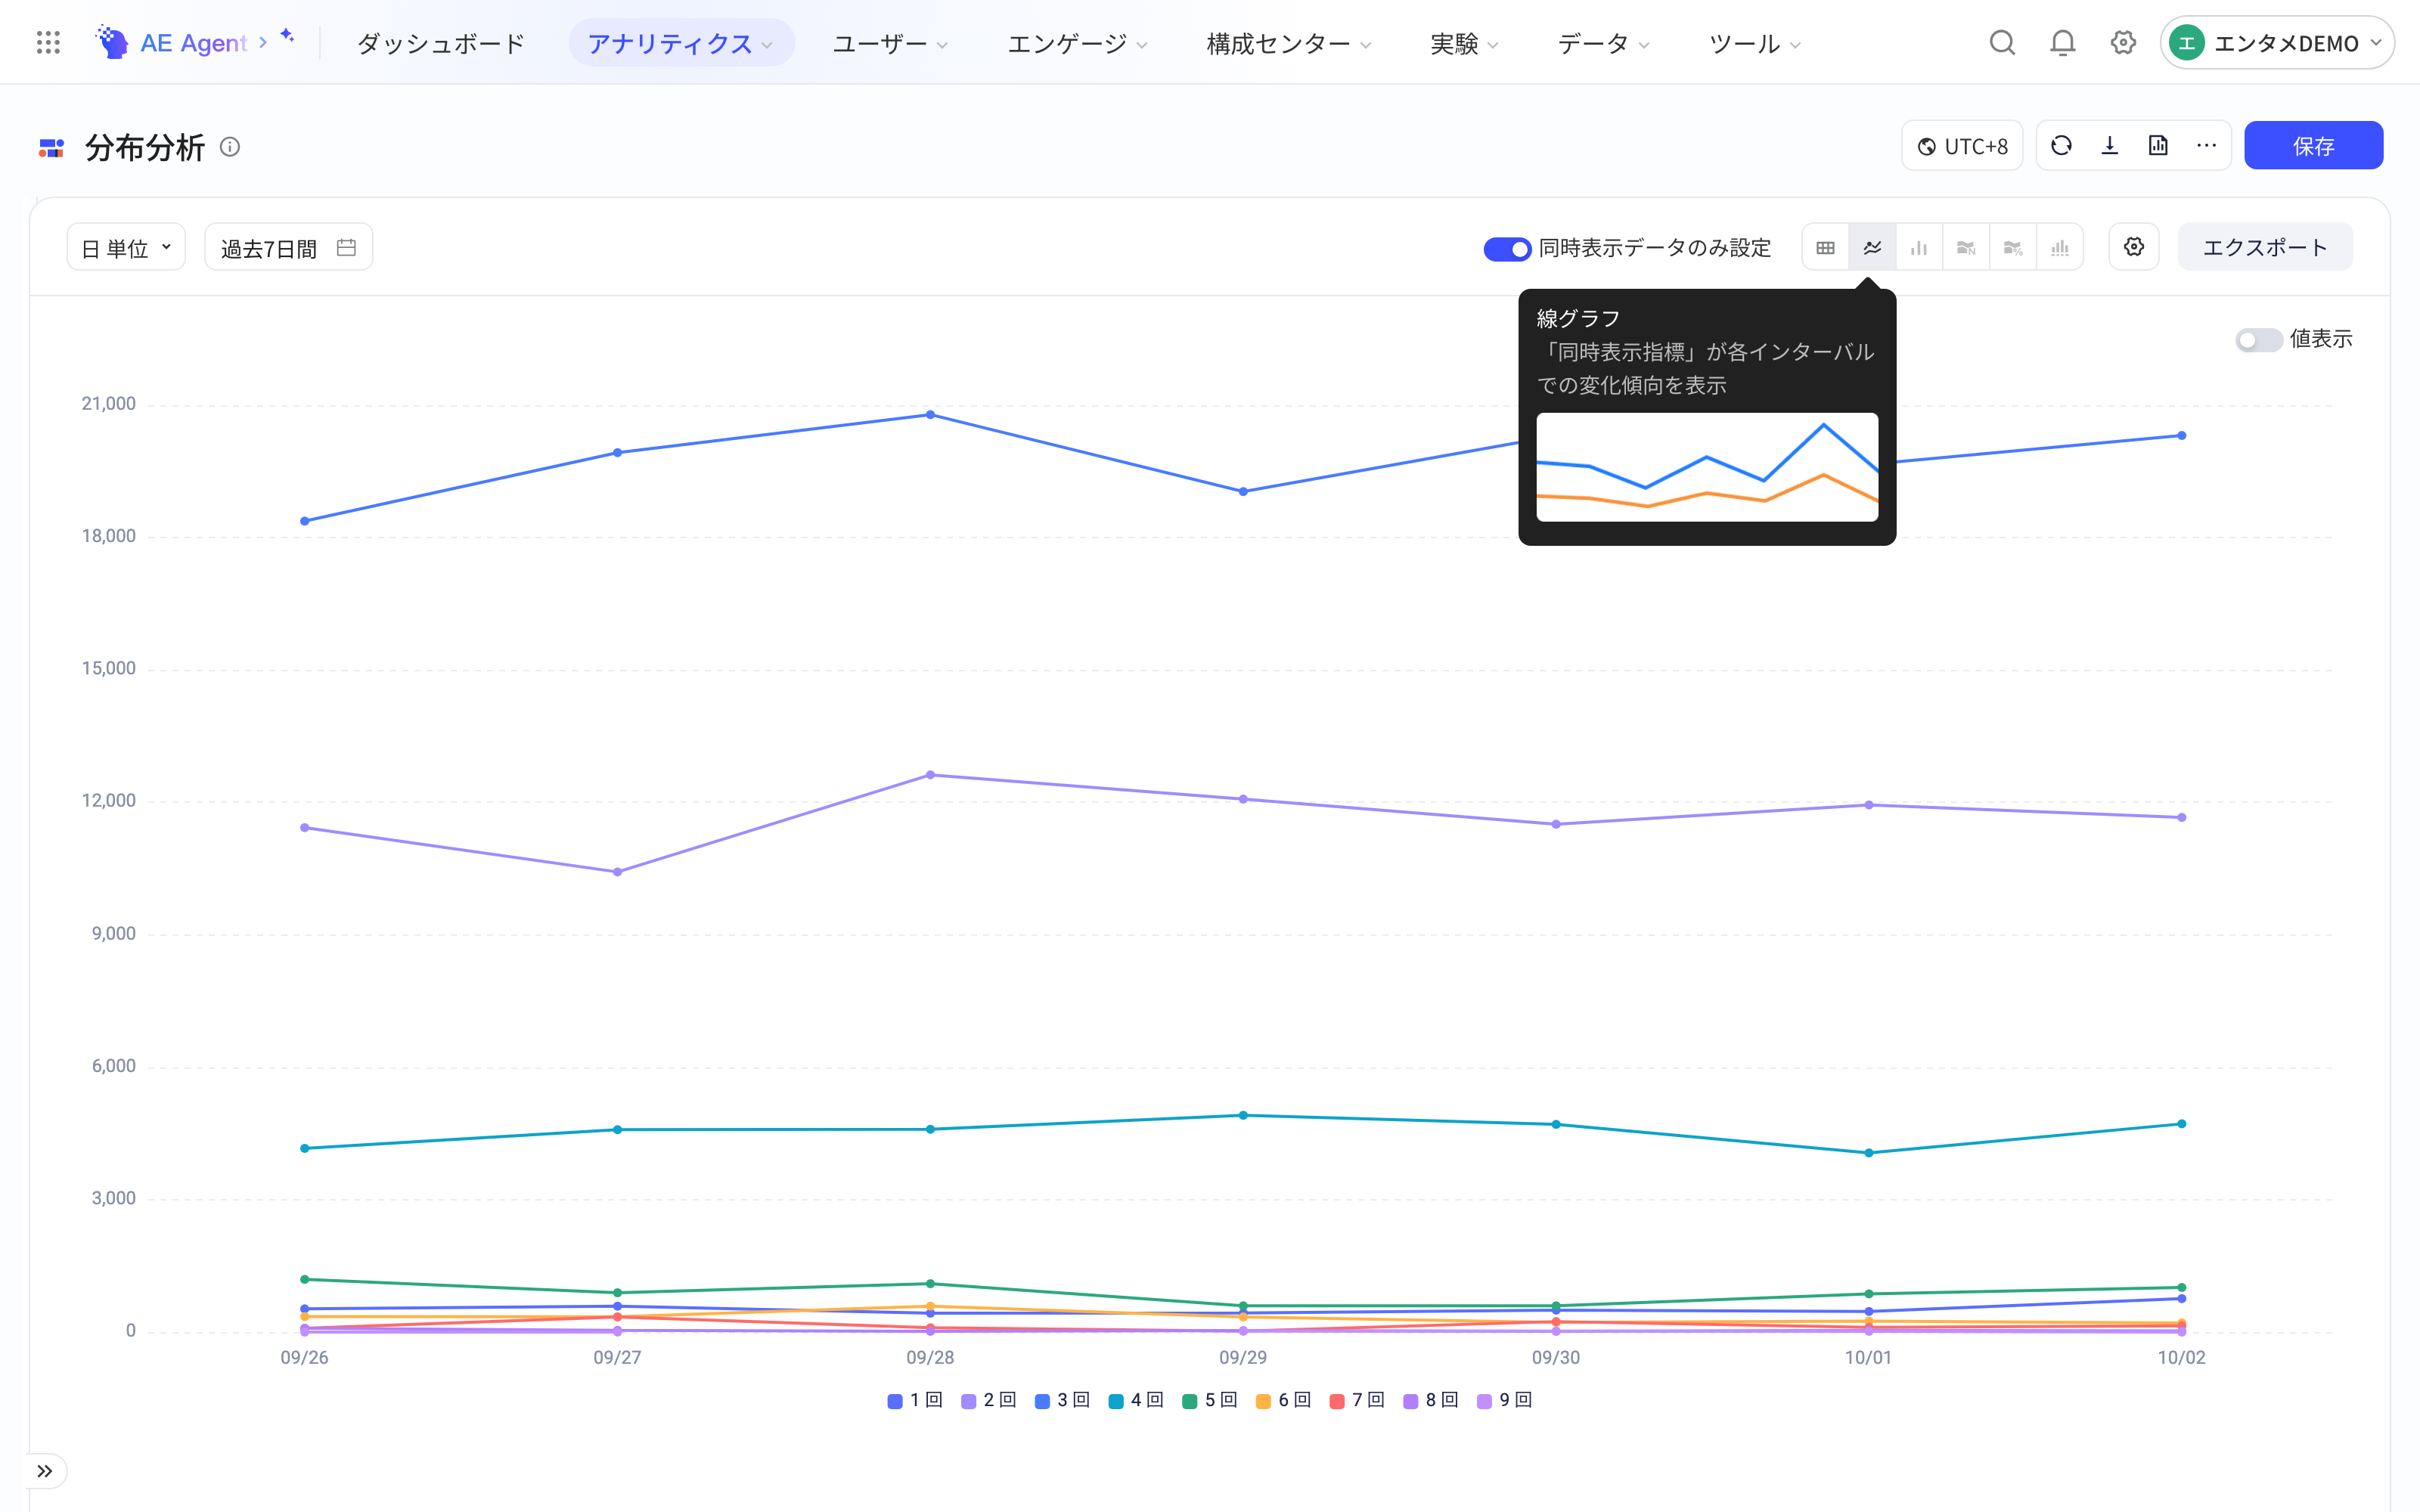Open the ツール menu

(1754, 43)
